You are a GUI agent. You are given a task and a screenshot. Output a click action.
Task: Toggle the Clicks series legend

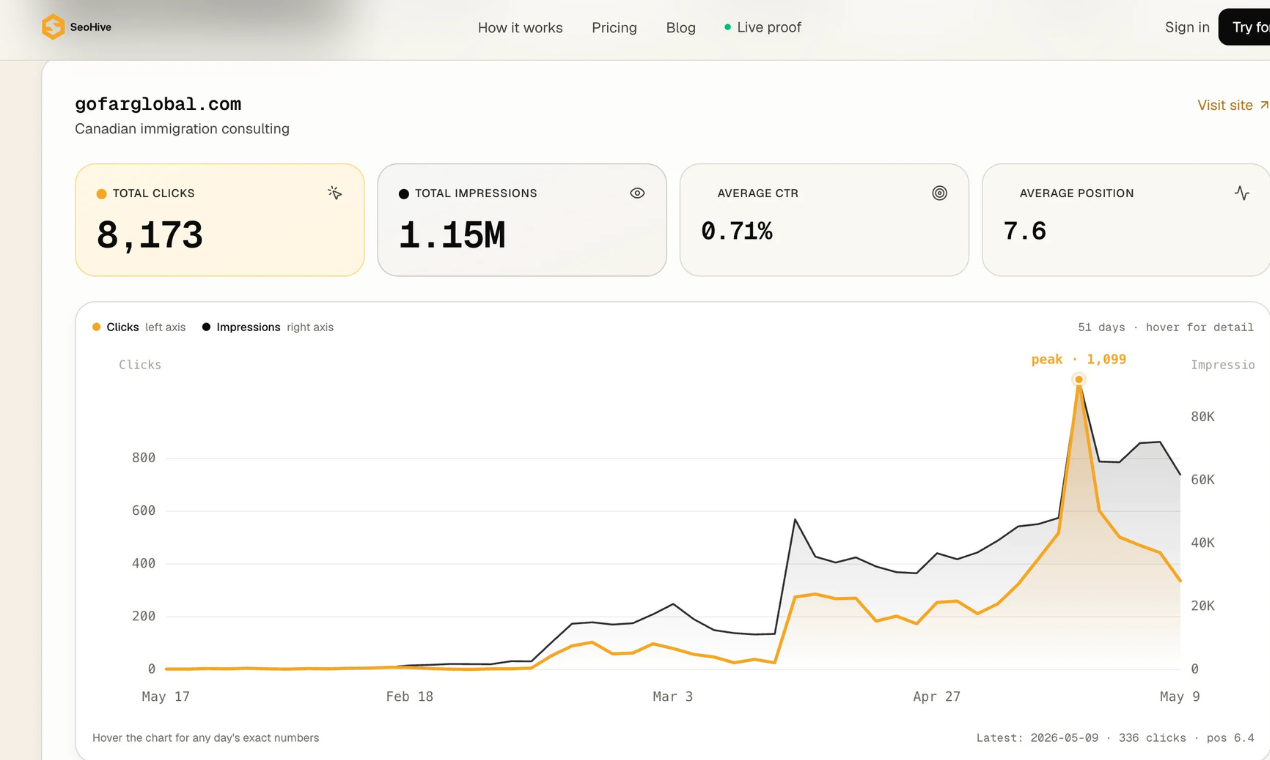(139, 327)
